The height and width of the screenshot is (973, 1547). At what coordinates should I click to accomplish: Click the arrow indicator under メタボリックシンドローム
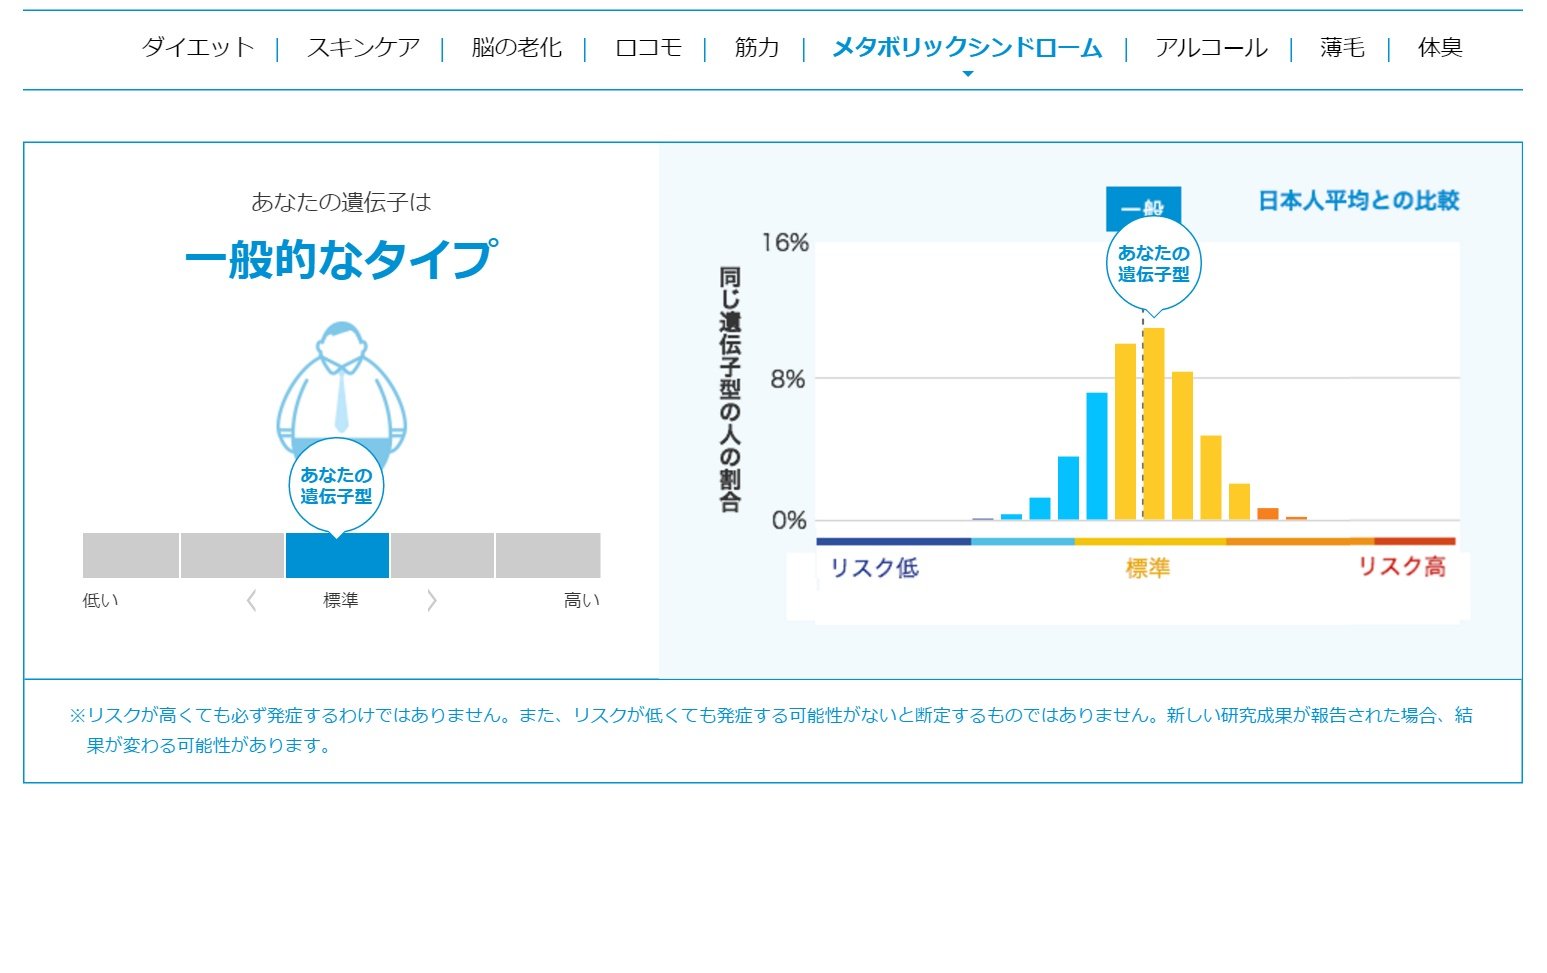tap(966, 74)
